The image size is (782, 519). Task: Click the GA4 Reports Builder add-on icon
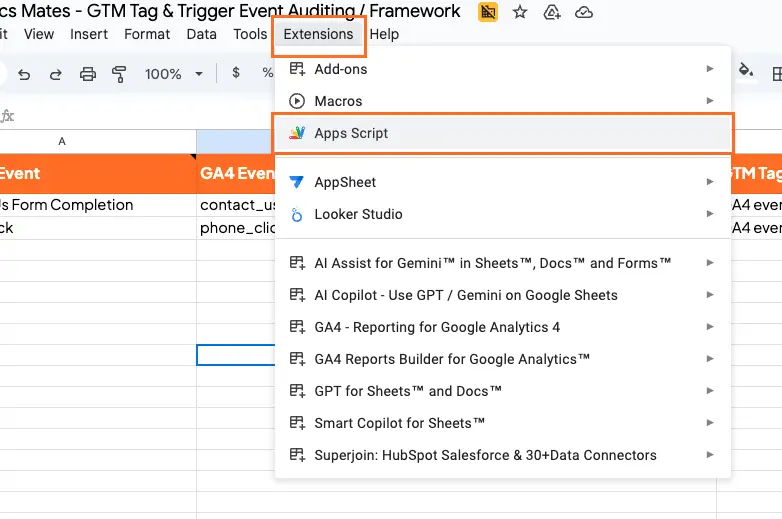coord(297,359)
